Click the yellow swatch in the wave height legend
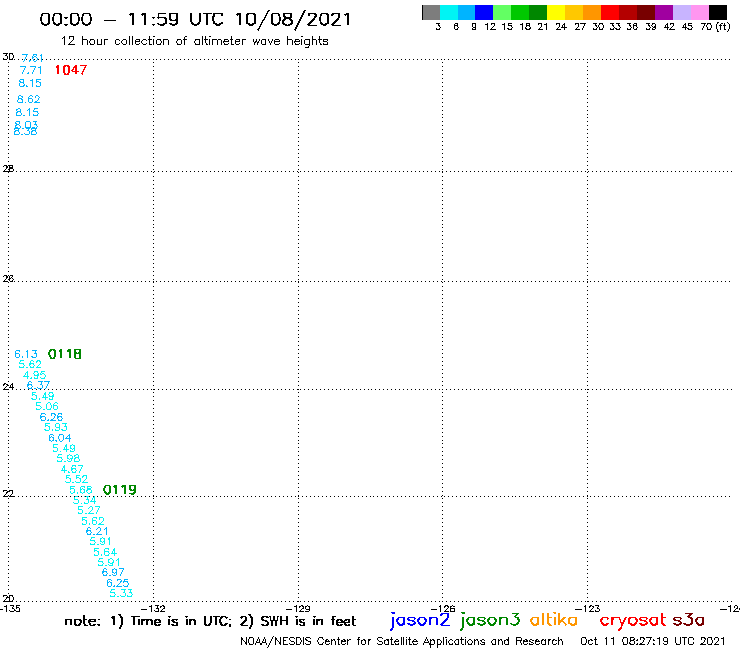This screenshot has height=650, width=740. 556,12
